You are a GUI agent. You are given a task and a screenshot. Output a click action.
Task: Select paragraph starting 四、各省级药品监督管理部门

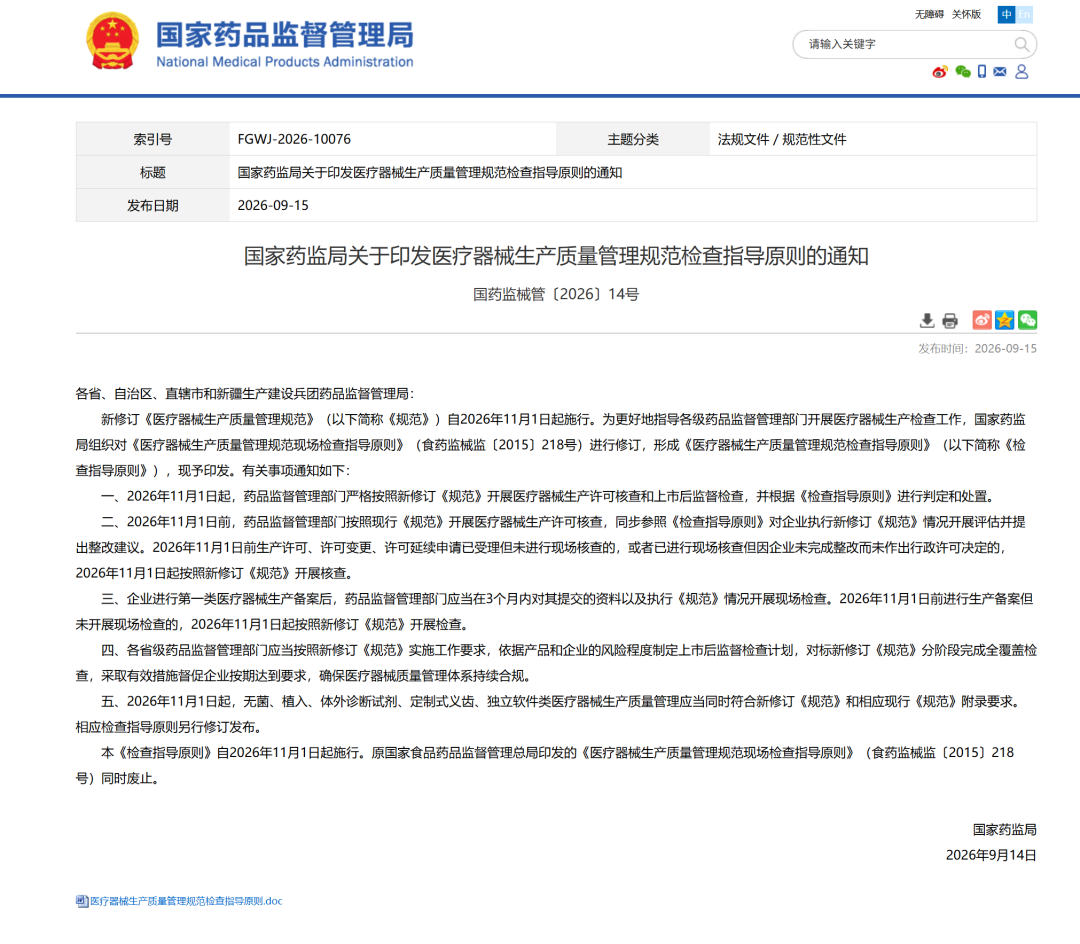pos(557,663)
